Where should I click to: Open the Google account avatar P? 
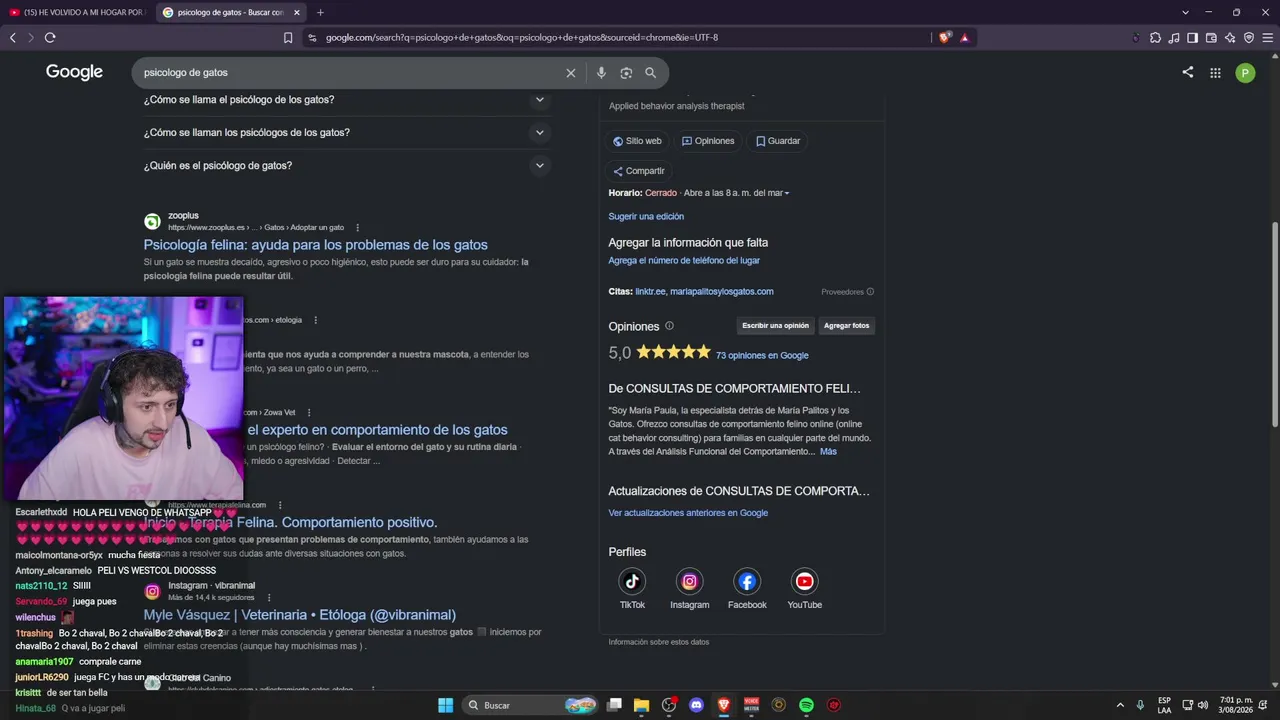tap(1245, 73)
